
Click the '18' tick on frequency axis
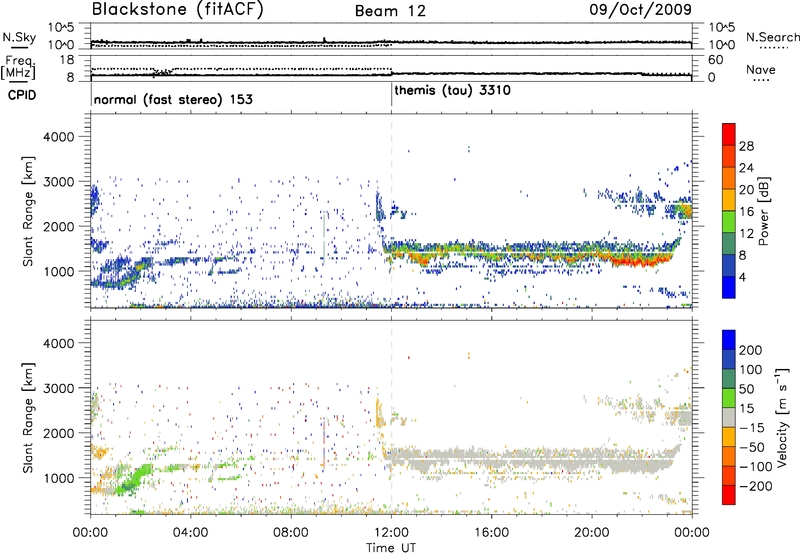click(67, 60)
